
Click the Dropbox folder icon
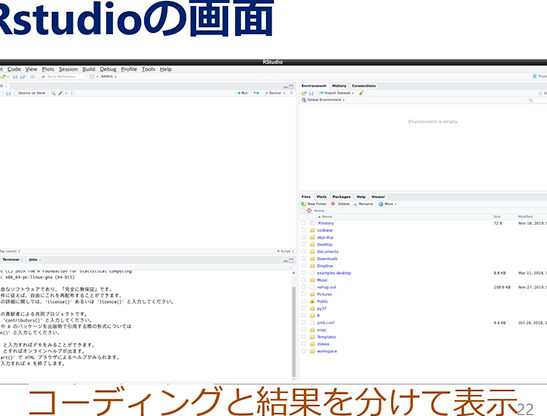click(313, 266)
